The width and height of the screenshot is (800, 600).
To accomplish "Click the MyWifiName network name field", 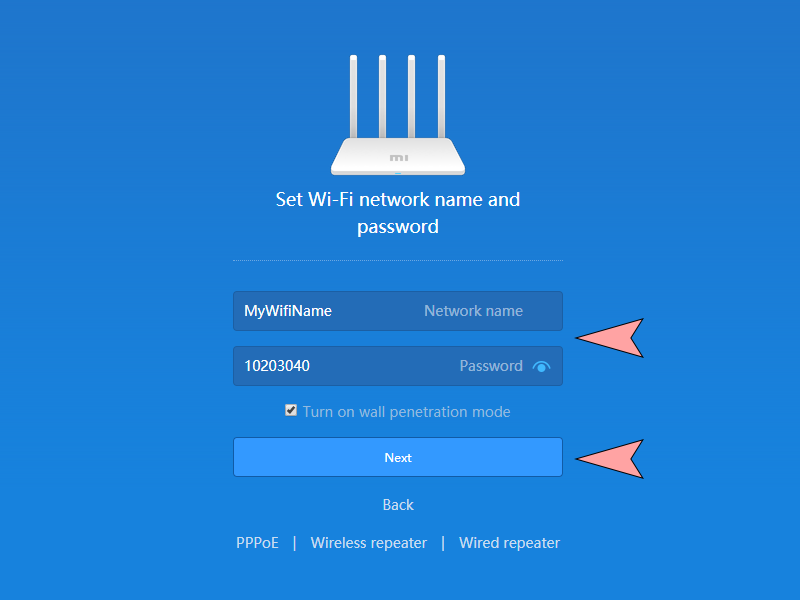I will [x=398, y=311].
